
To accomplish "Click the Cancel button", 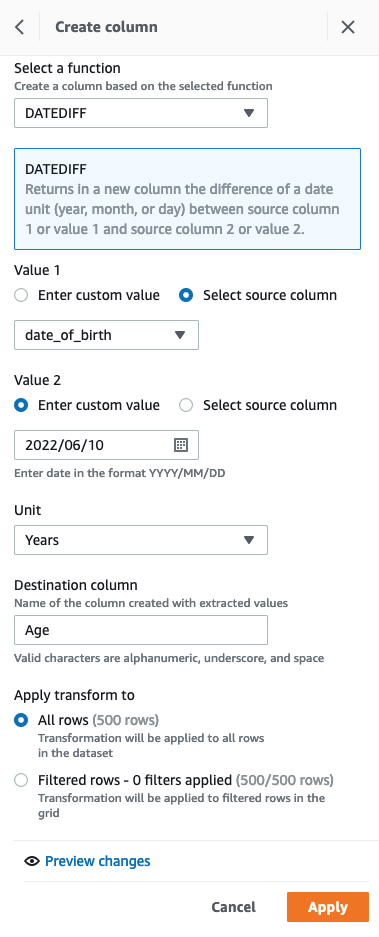I will [x=233, y=907].
